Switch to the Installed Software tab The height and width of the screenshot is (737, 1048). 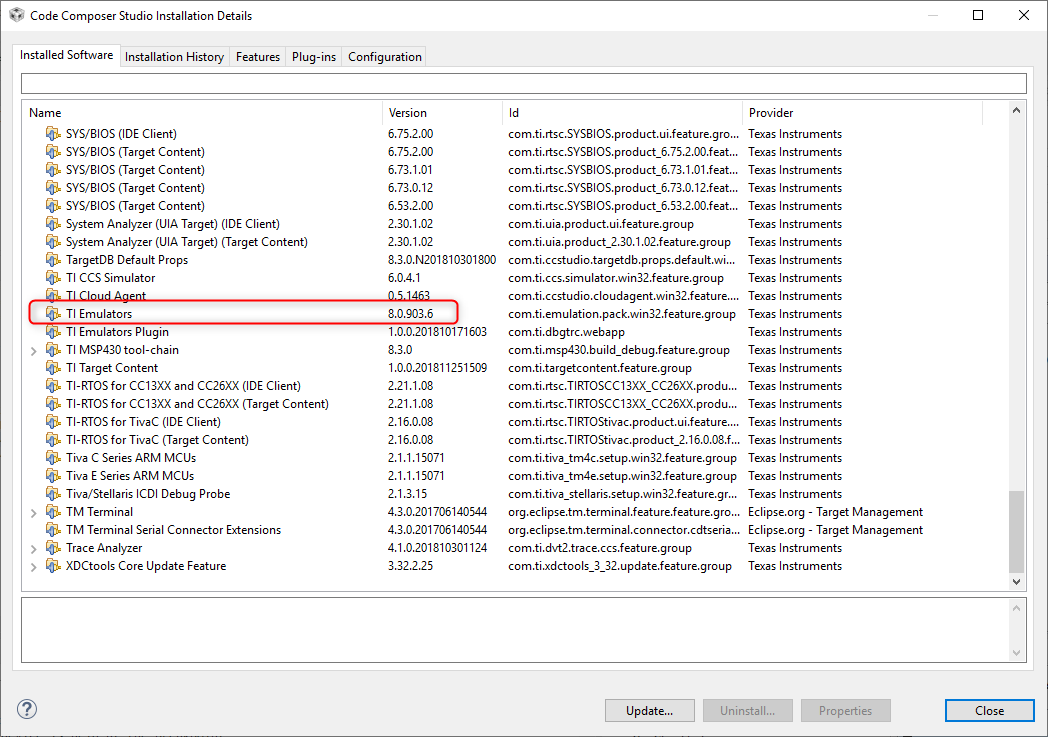pyautogui.click(x=66, y=55)
